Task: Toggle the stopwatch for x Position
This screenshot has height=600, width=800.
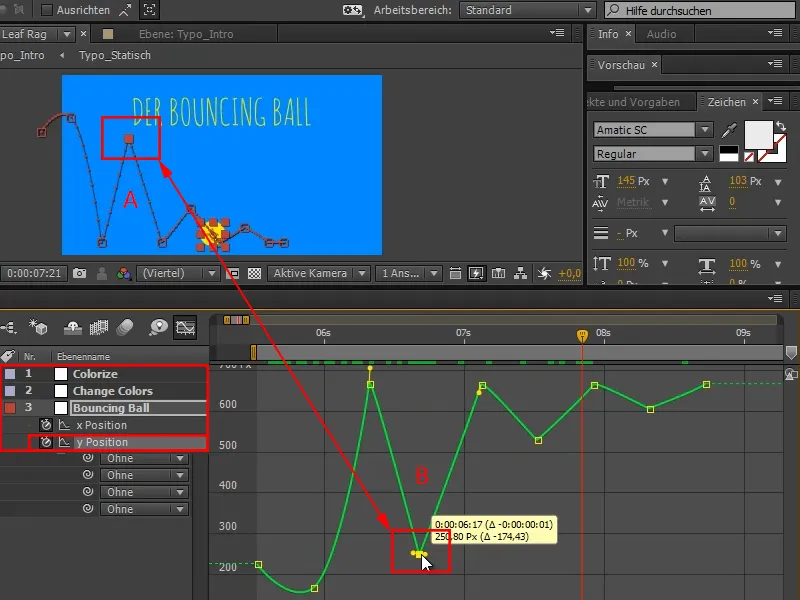Action: coord(46,425)
